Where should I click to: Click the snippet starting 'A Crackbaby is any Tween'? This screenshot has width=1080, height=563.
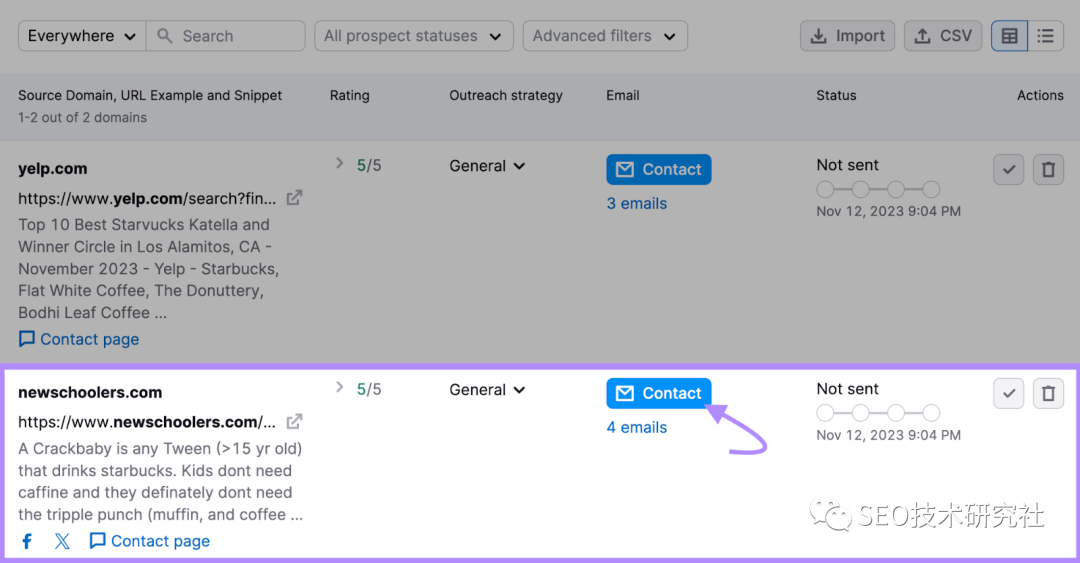pos(160,482)
